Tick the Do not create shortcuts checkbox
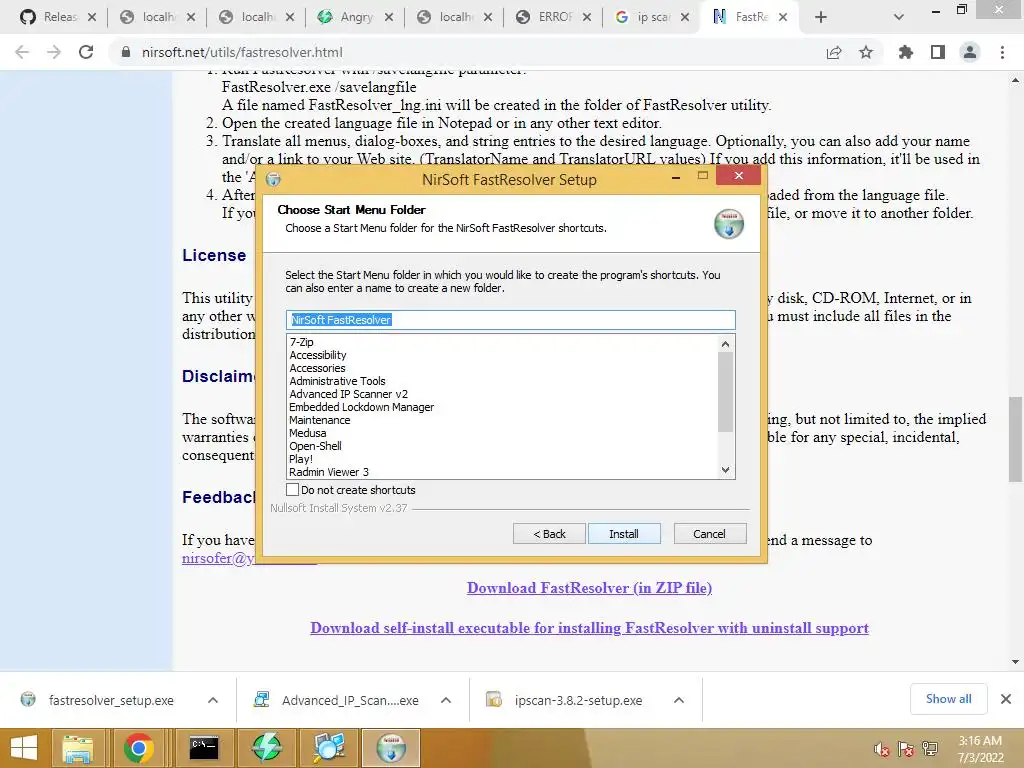The width and height of the screenshot is (1024, 768). click(x=293, y=490)
